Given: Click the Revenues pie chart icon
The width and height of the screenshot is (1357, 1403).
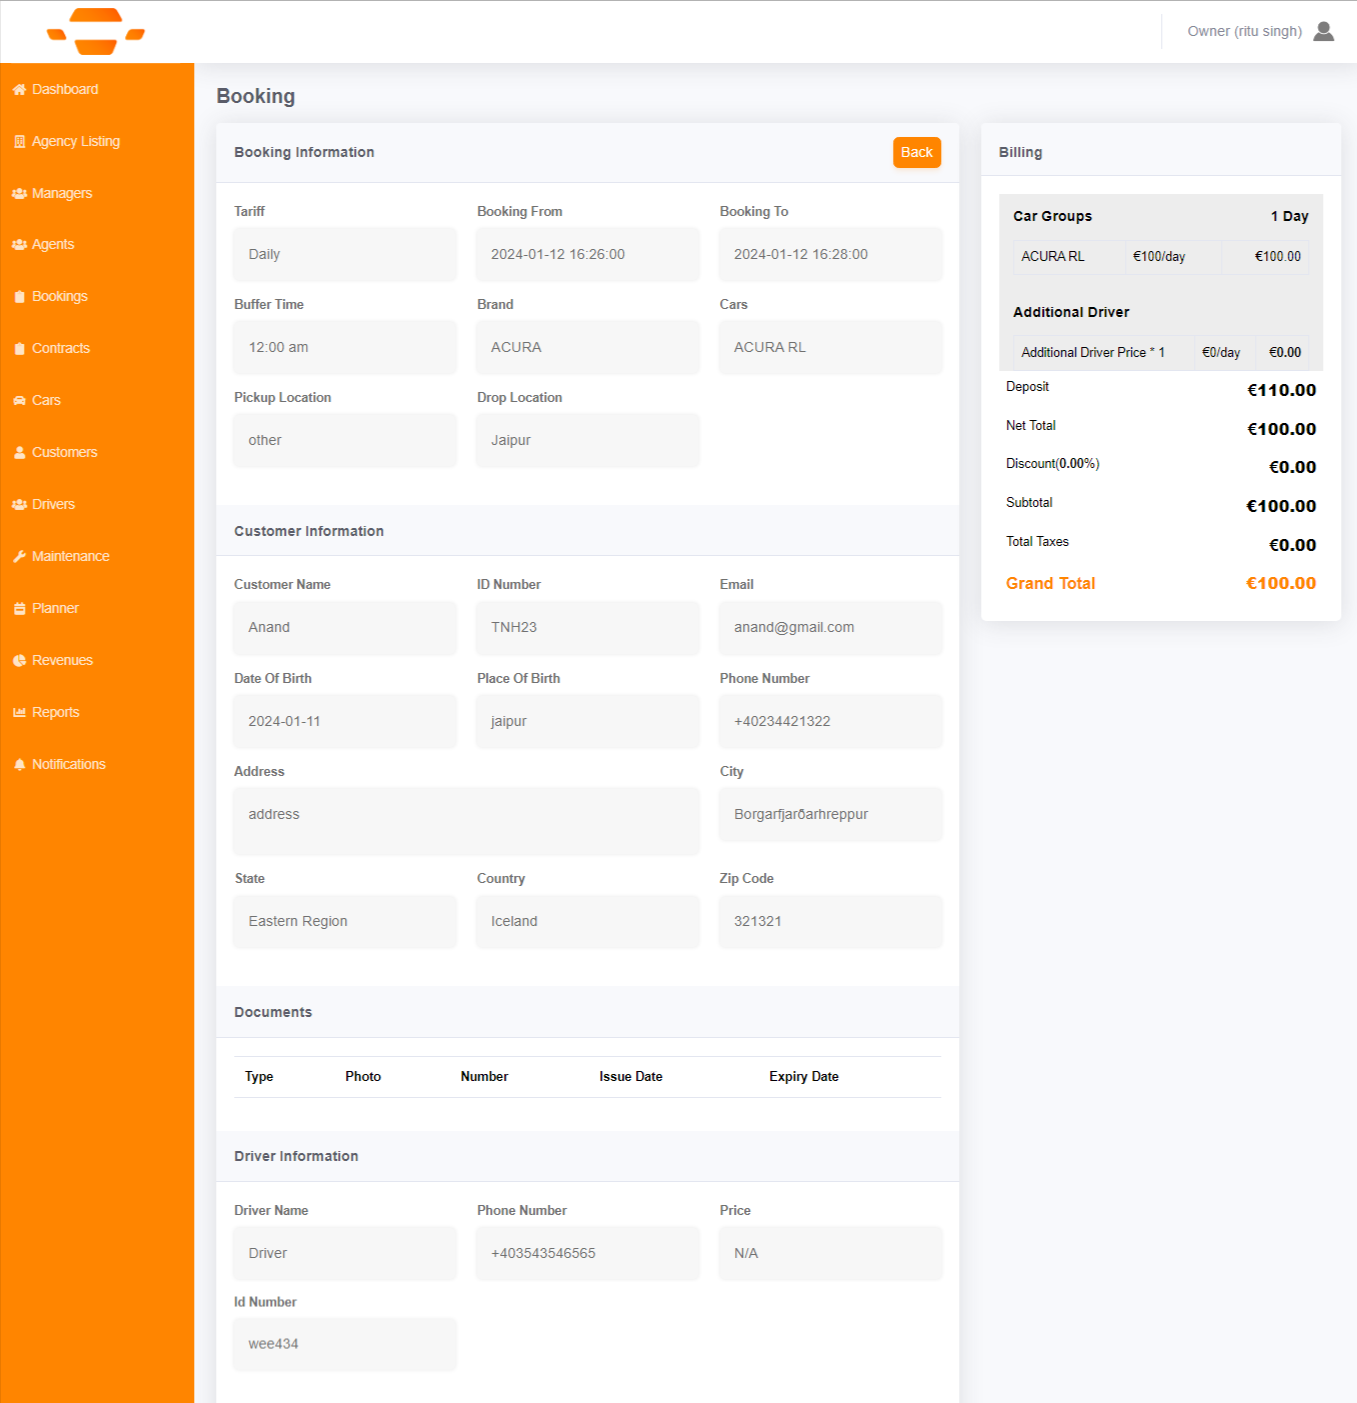Looking at the screenshot, I should pos(19,661).
